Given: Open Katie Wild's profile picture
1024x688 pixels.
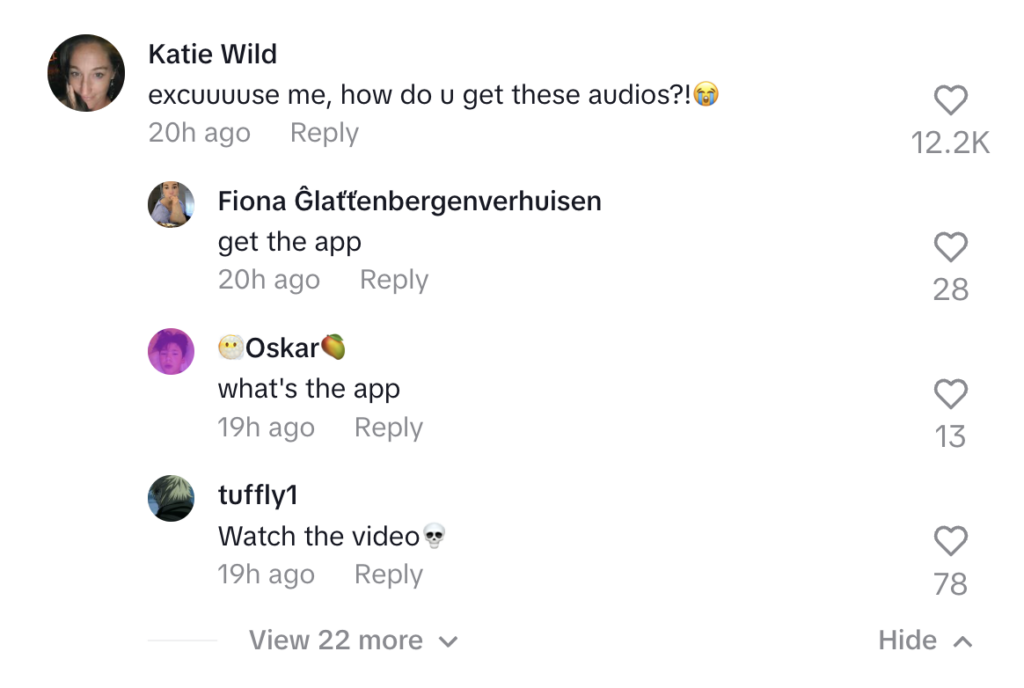Looking at the screenshot, I should (86, 73).
